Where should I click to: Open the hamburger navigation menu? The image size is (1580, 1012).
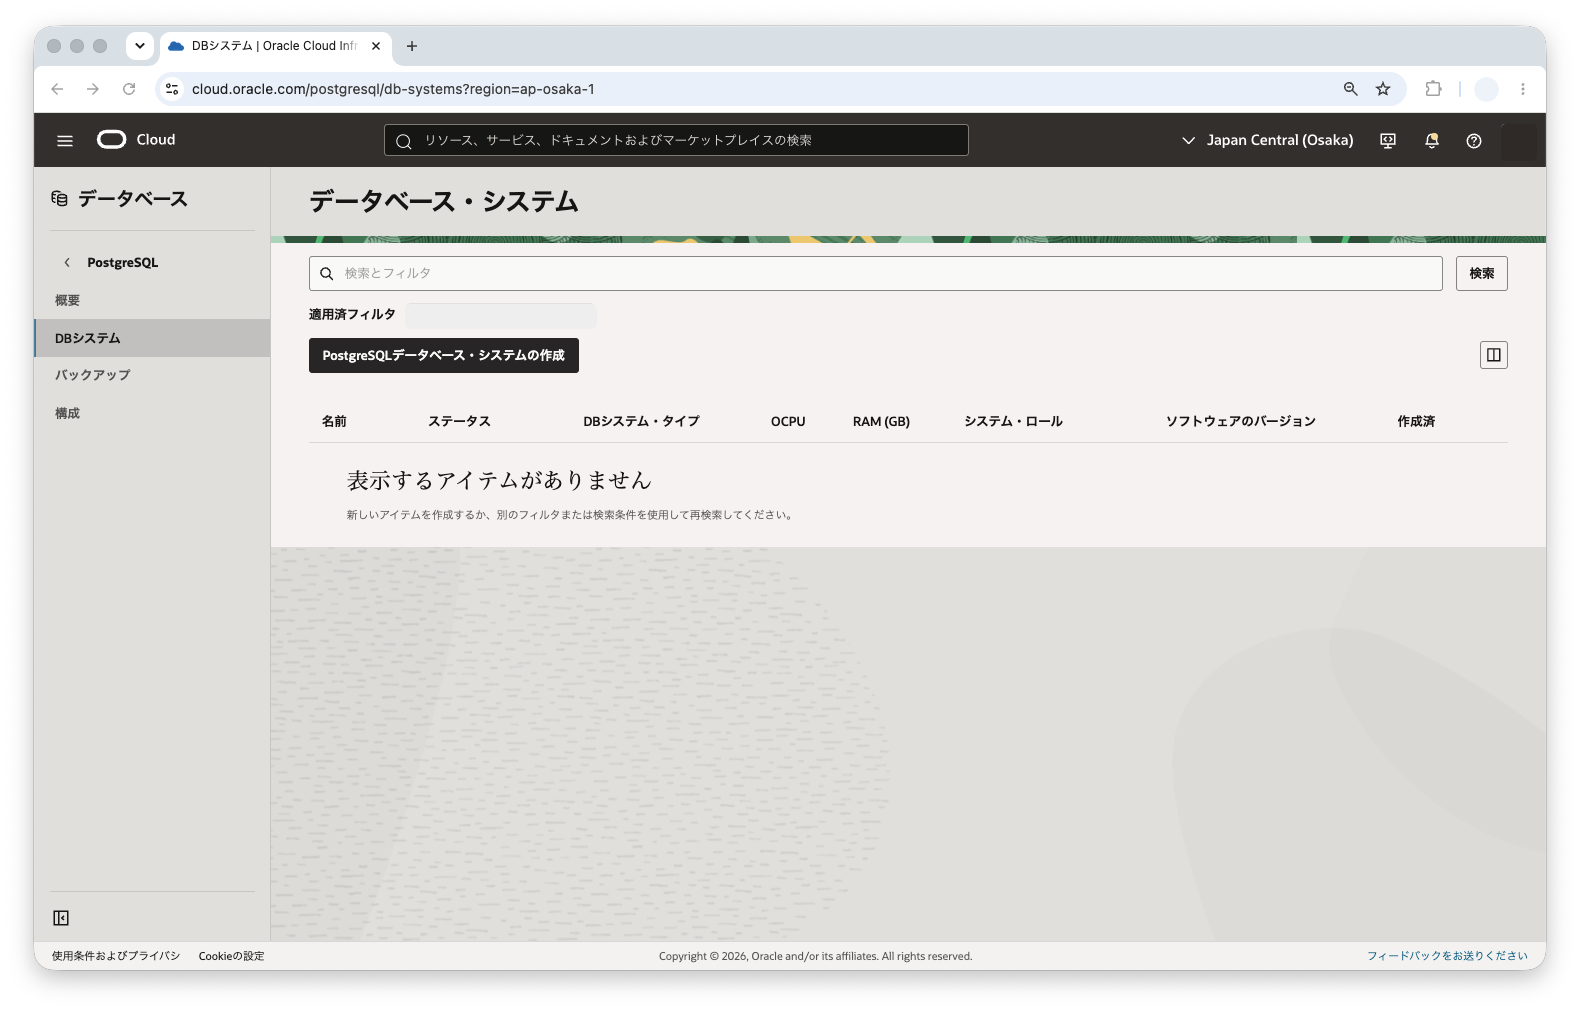click(x=65, y=141)
